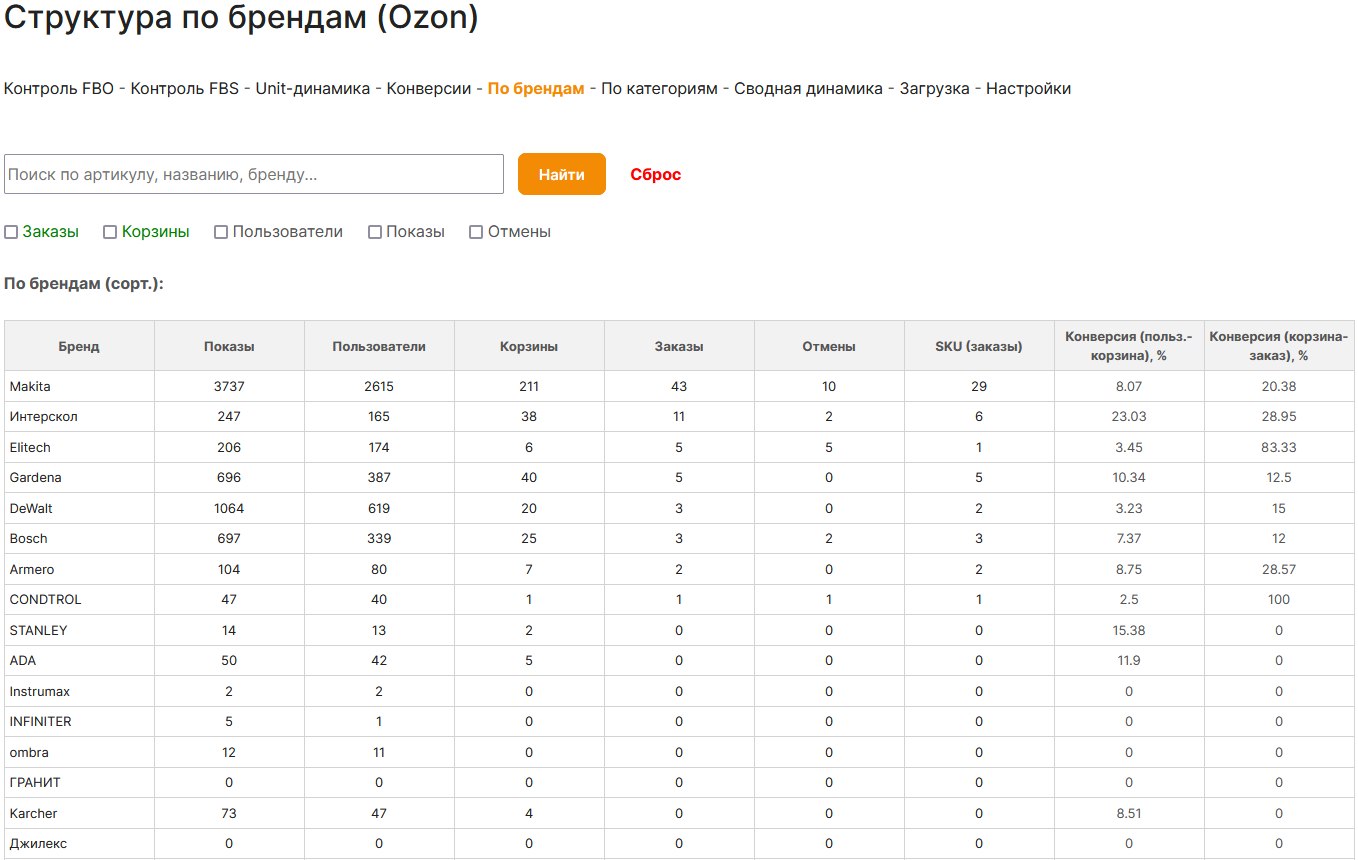Click the Elitech brand name
1358x860 pixels.
(x=30, y=447)
